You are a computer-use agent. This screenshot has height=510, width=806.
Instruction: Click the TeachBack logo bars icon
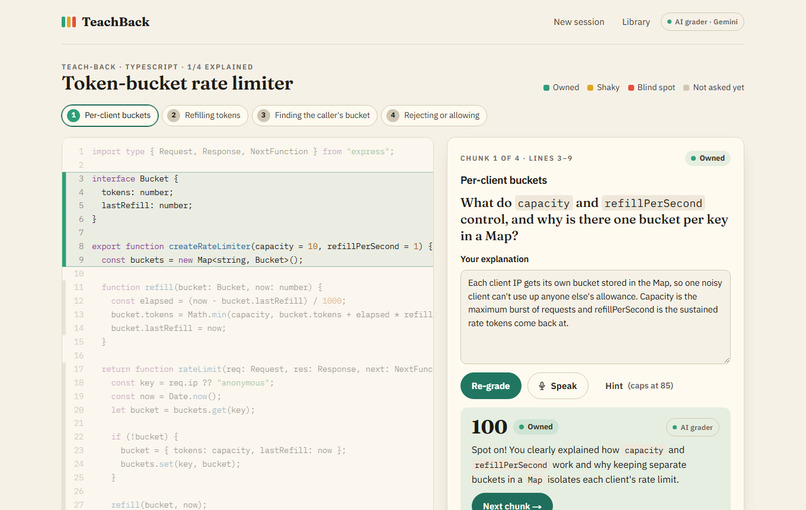click(x=69, y=22)
